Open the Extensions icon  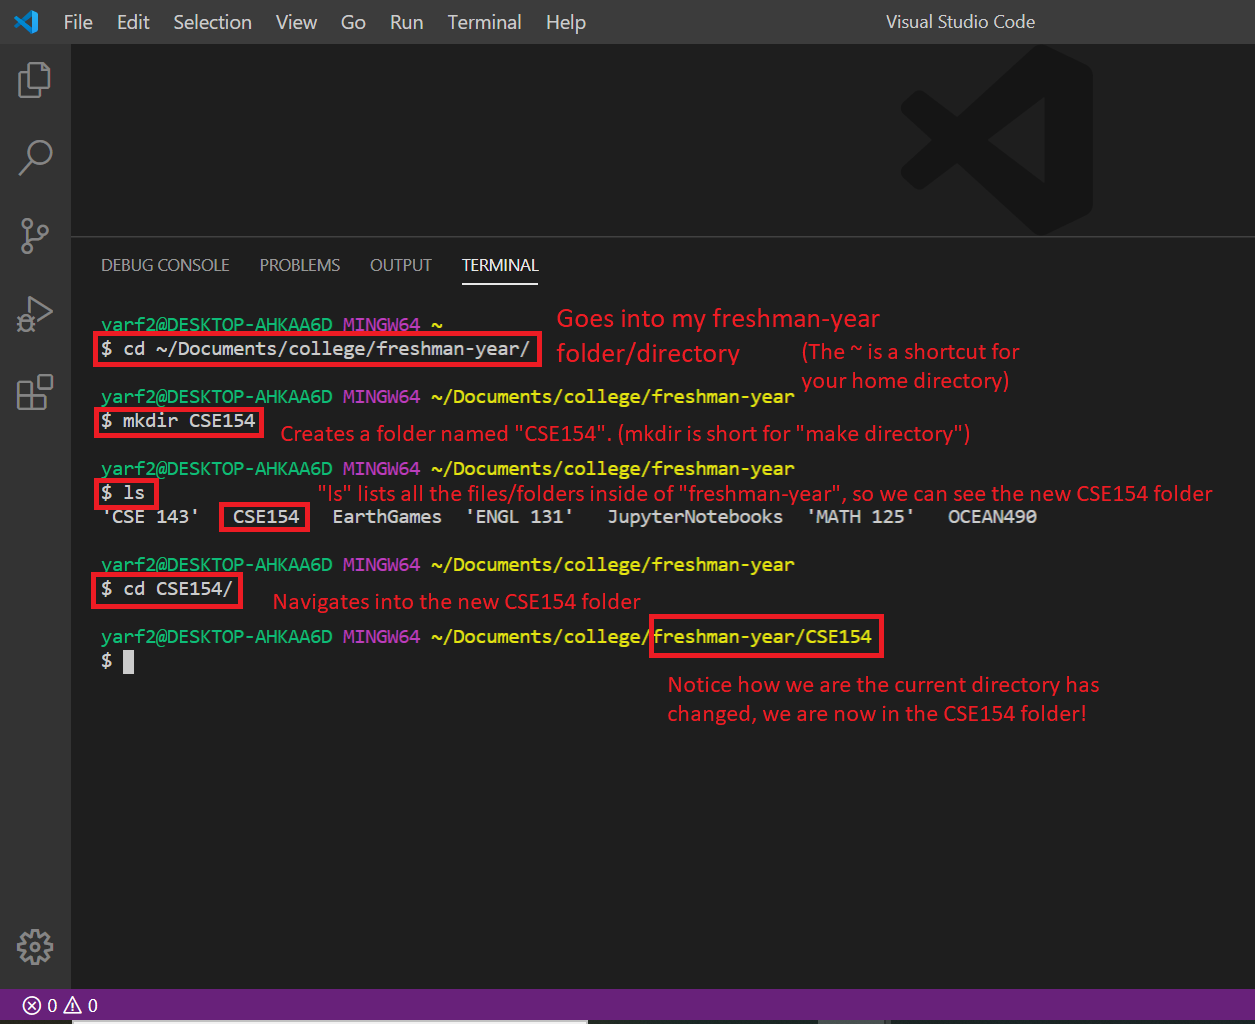point(35,393)
